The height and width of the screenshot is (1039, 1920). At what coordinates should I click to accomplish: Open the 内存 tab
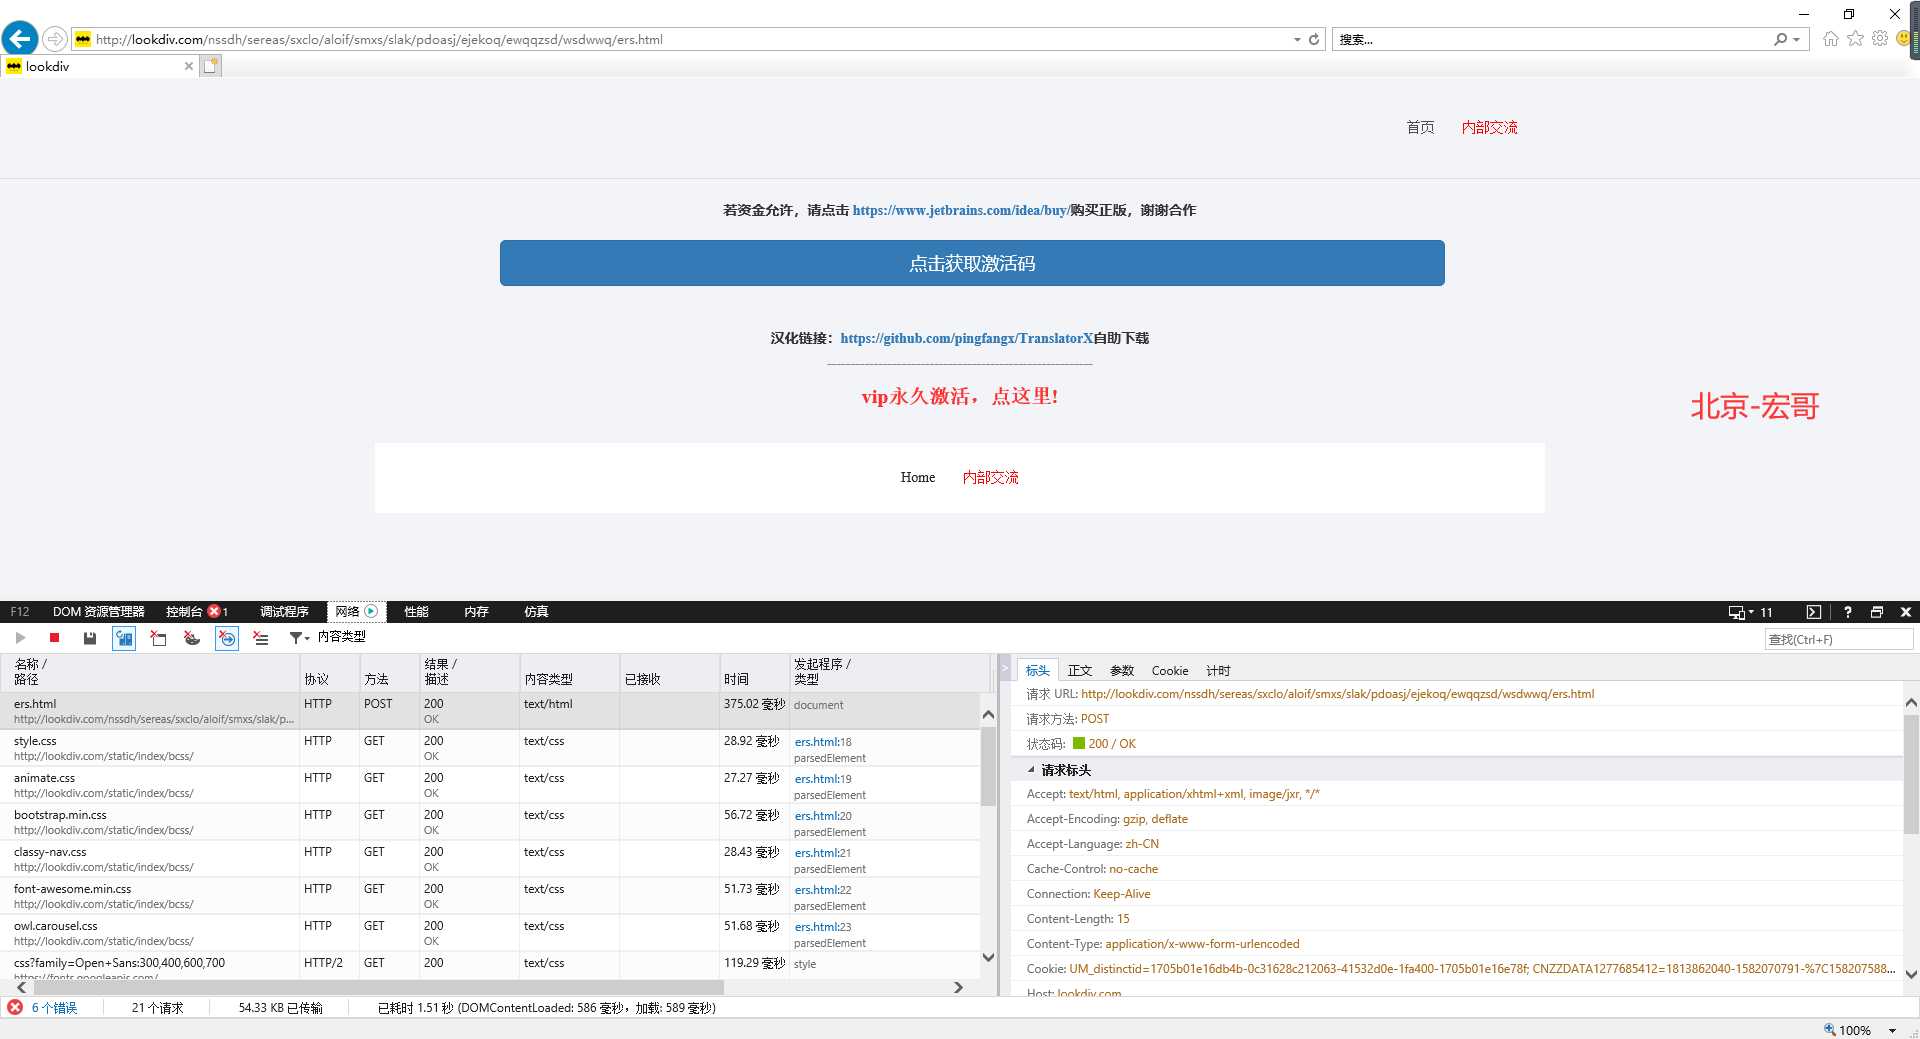[x=476, y=612]
